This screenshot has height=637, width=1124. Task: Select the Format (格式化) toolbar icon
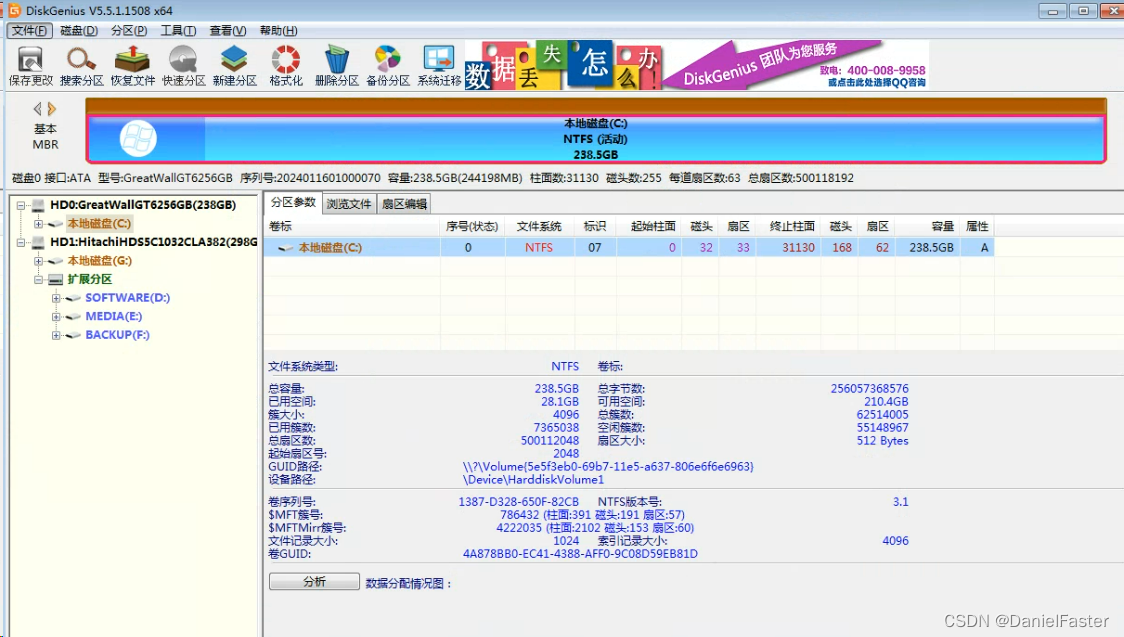286,66
